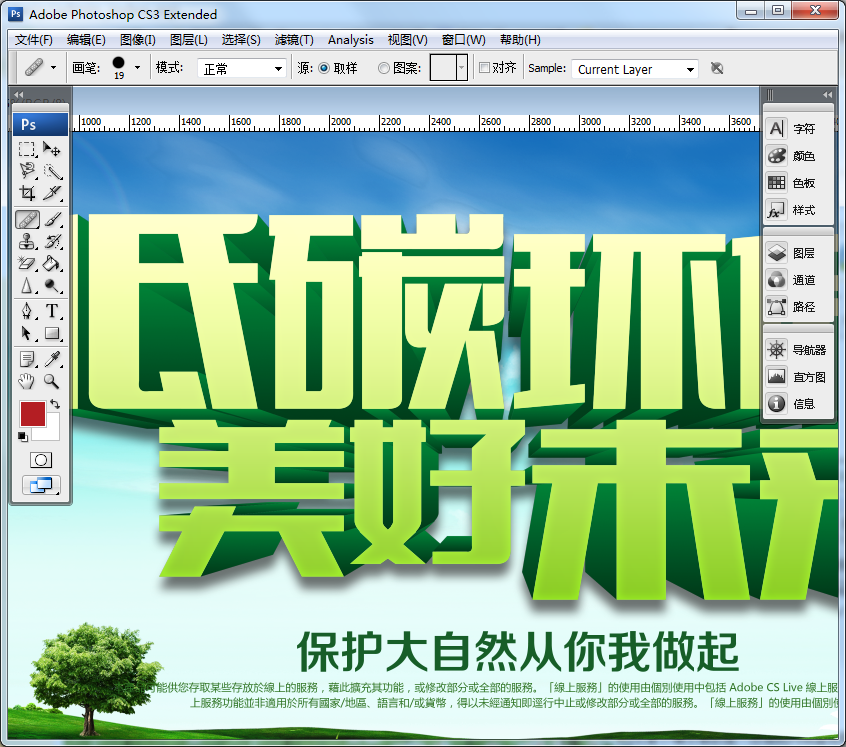Select the 取样 source radio button
This screenshot has width=846, height=747.
tap(324, 68)
